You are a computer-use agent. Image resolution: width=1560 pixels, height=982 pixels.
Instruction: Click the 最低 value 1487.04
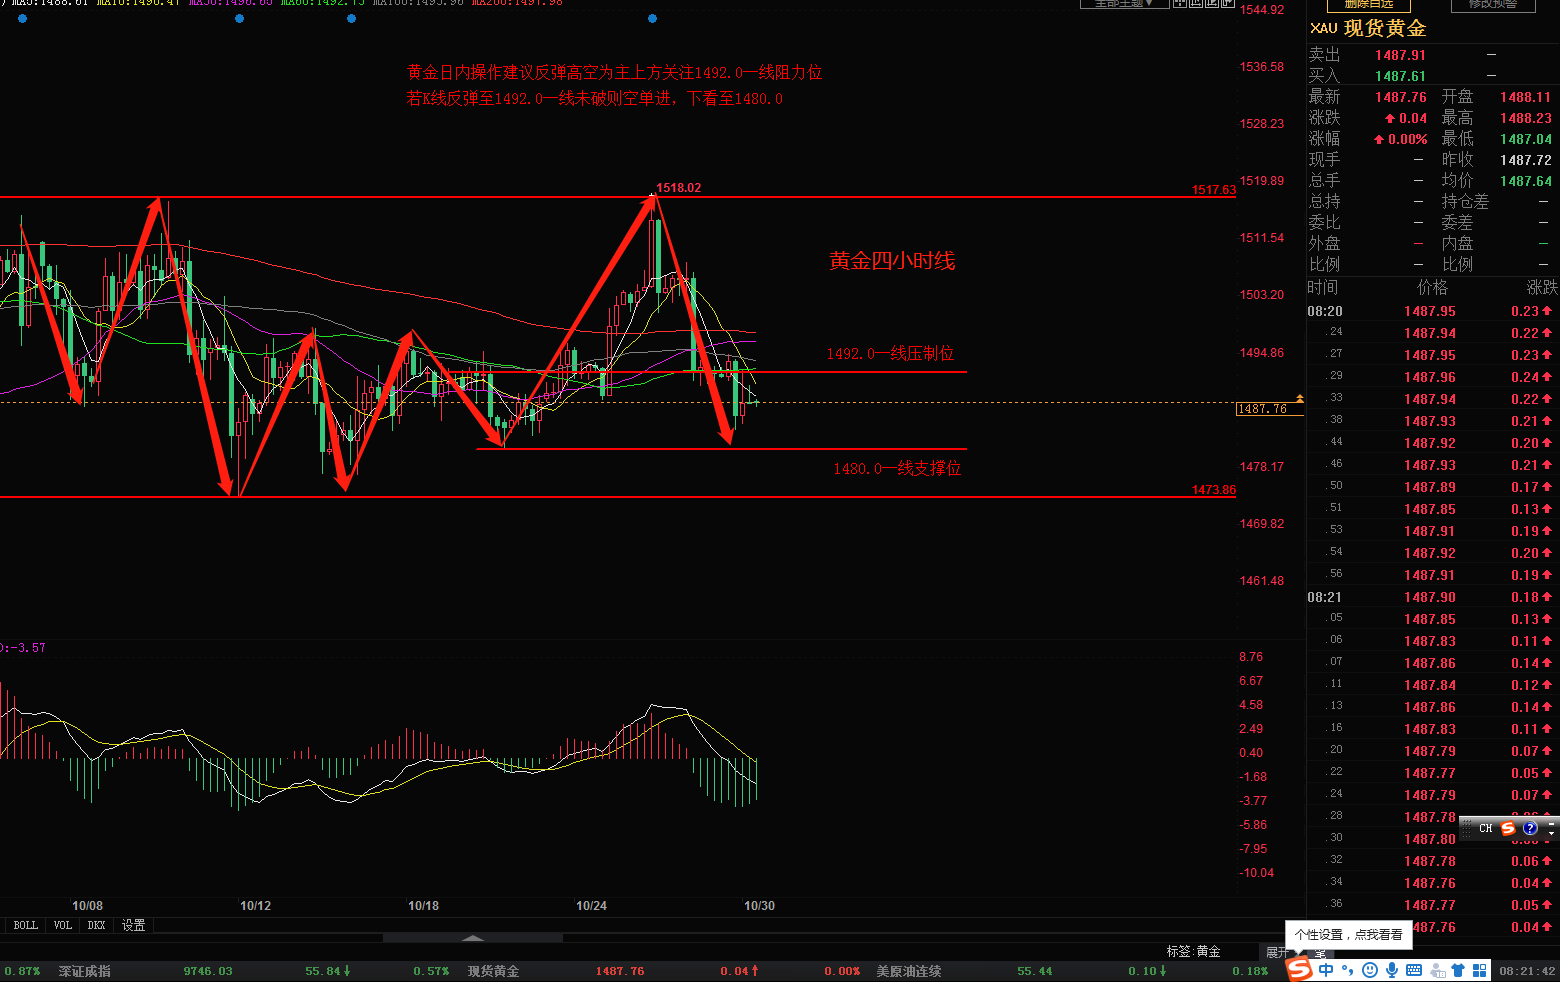(1525, 139)
